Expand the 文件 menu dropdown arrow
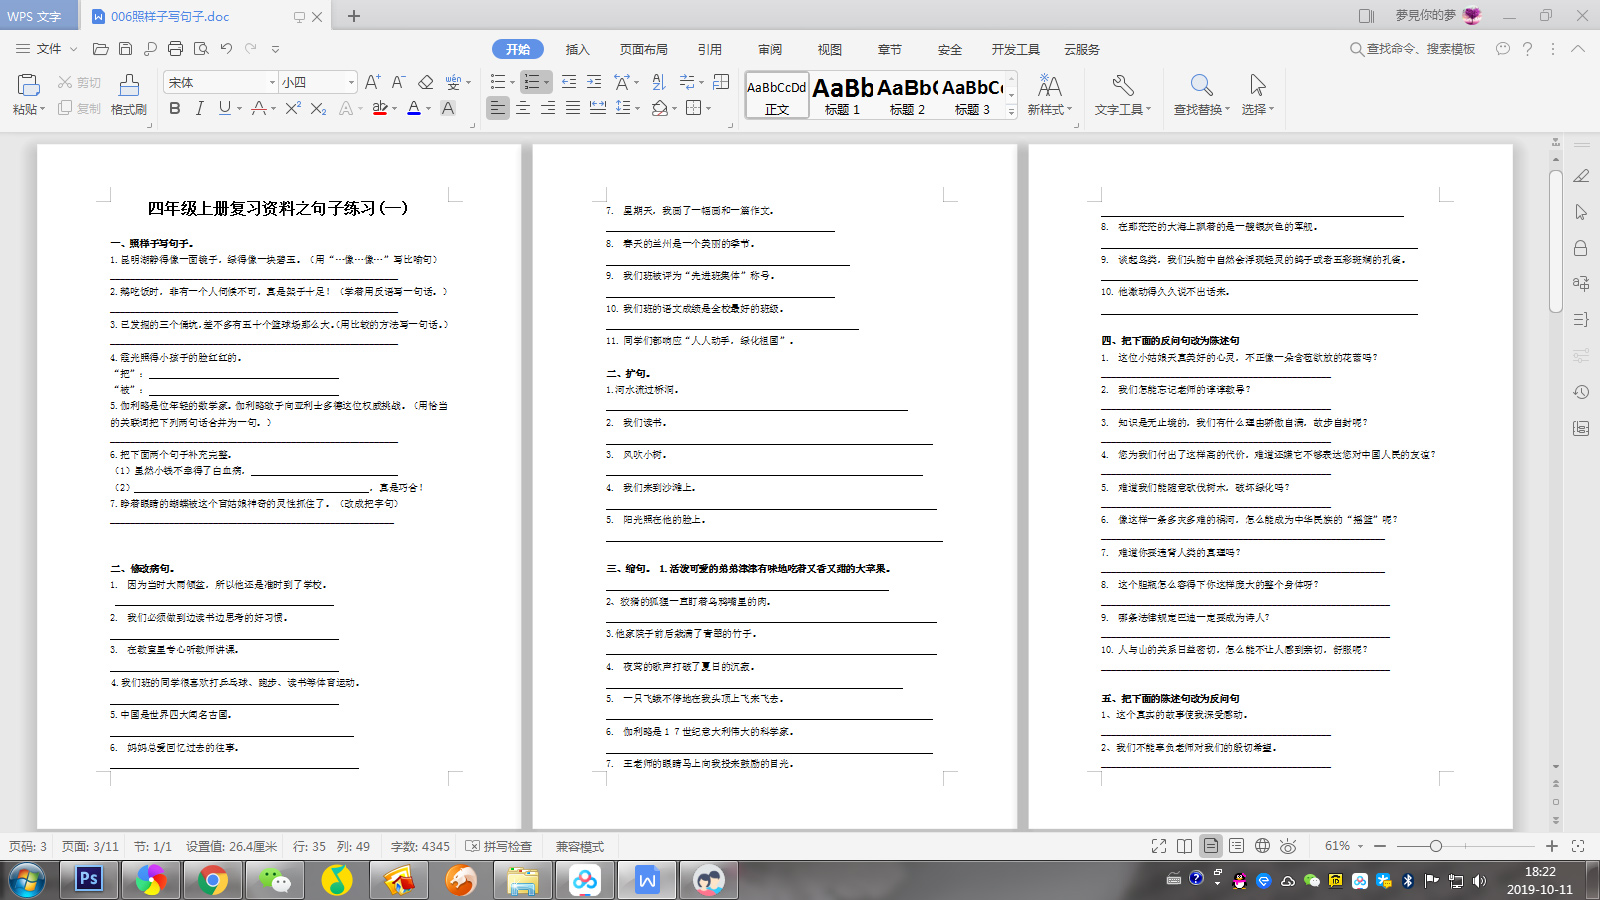The height and width of the screenshot is (900, 1600). click(x=74, y=49)
